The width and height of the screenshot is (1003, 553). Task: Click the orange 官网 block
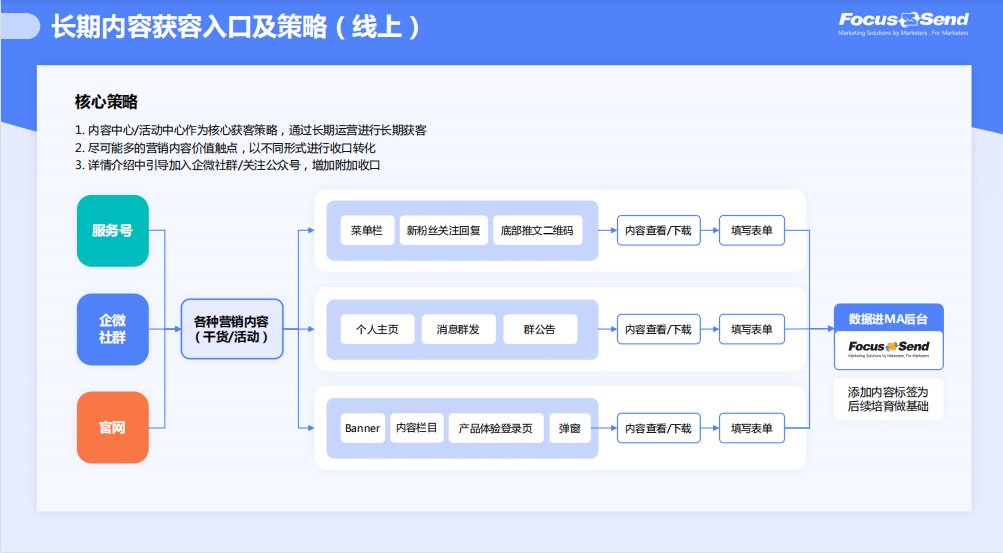coord(112,428)
